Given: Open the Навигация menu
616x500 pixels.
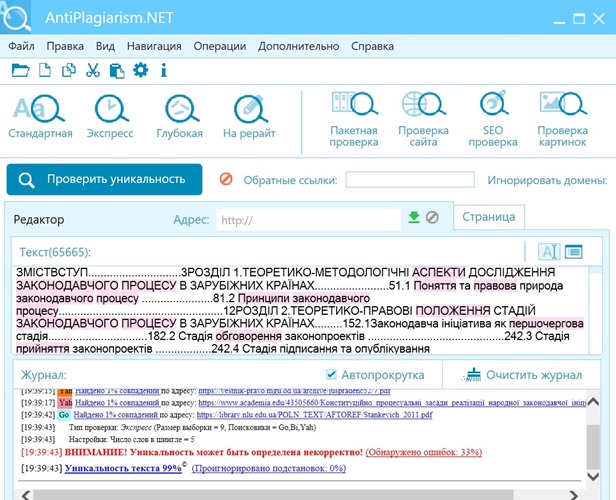Looking at the screenshot, I should (154, 46).
